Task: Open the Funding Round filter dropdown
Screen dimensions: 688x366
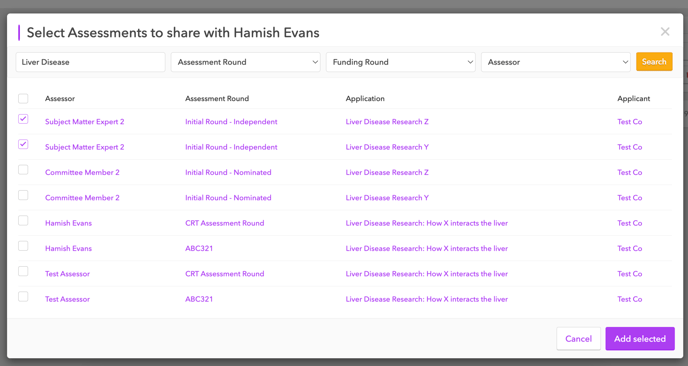Action: (x=401, y=62)
